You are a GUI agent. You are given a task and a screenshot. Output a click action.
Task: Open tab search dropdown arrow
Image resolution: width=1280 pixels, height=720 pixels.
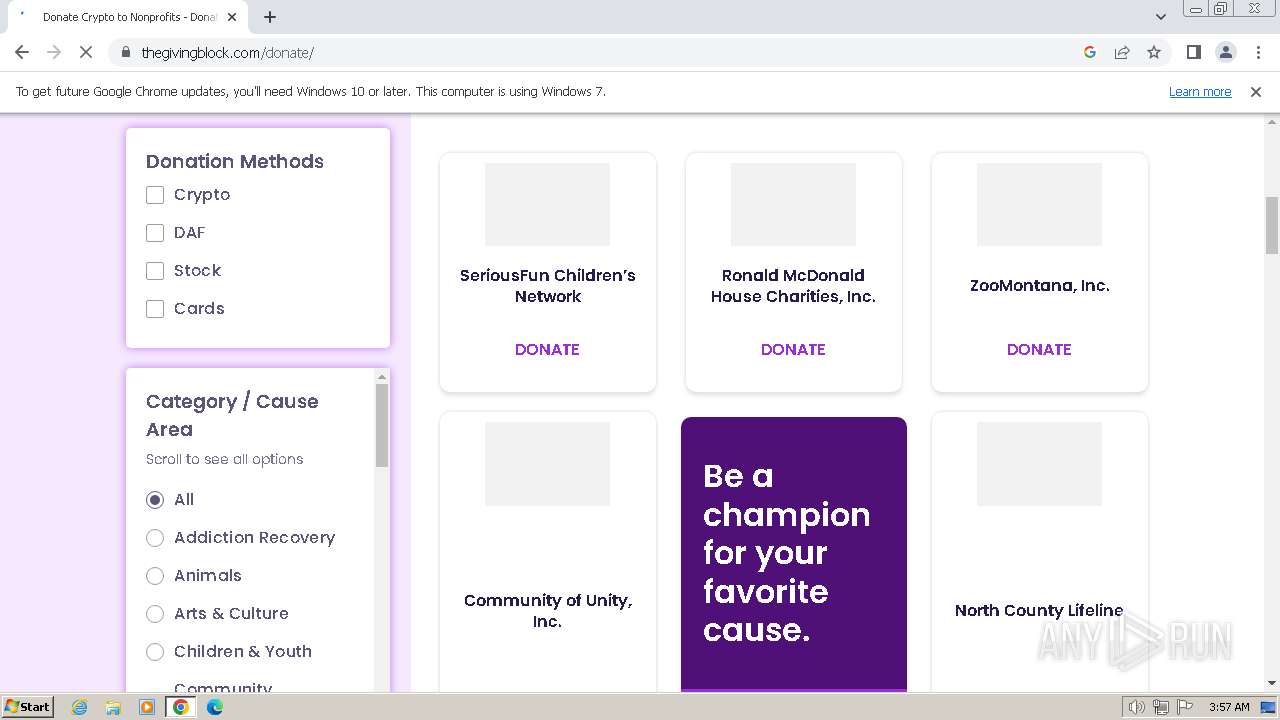pos(1161,17)
